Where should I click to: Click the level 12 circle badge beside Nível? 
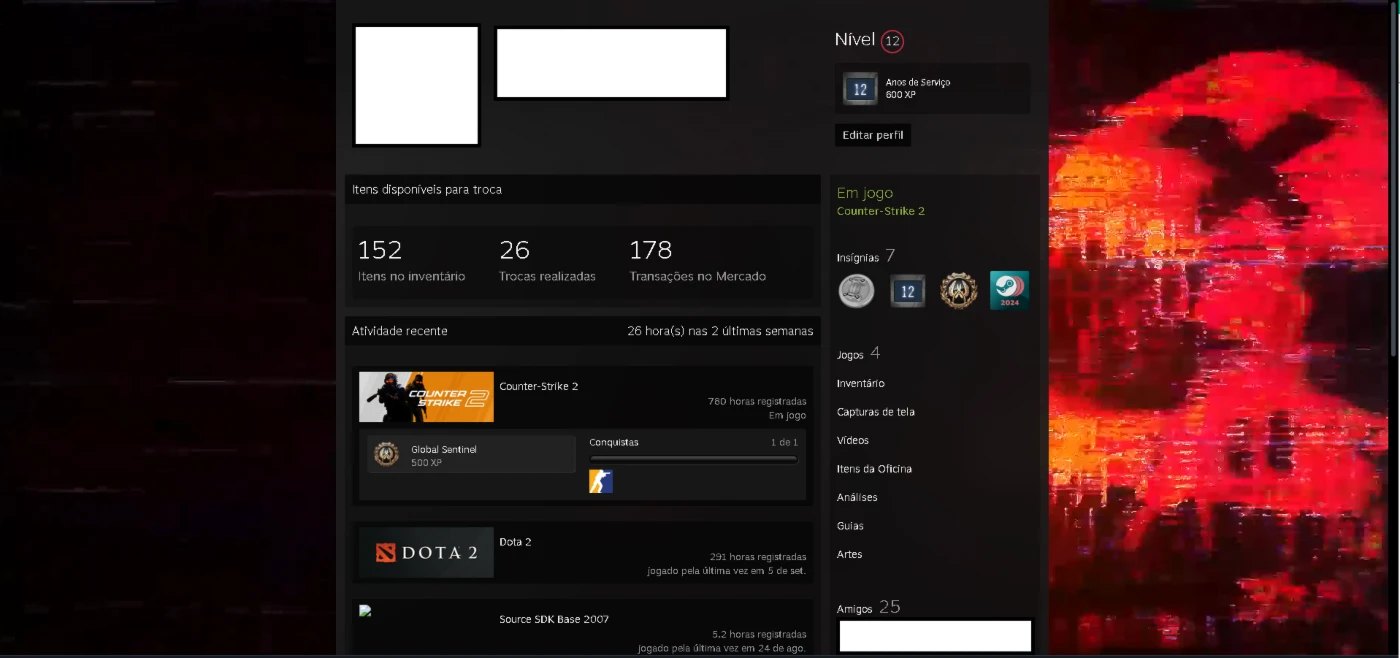pos(892,42)
